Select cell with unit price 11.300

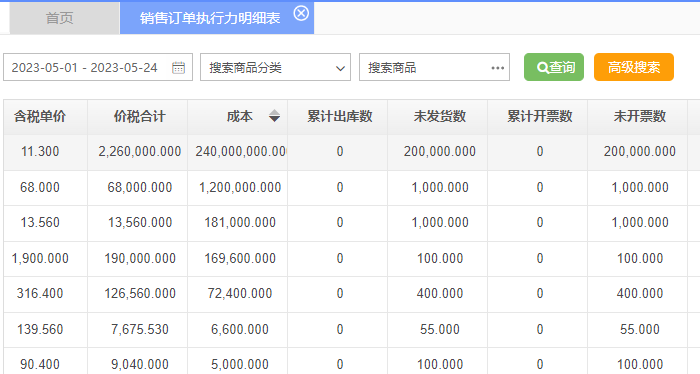click(x=46, y=152)
